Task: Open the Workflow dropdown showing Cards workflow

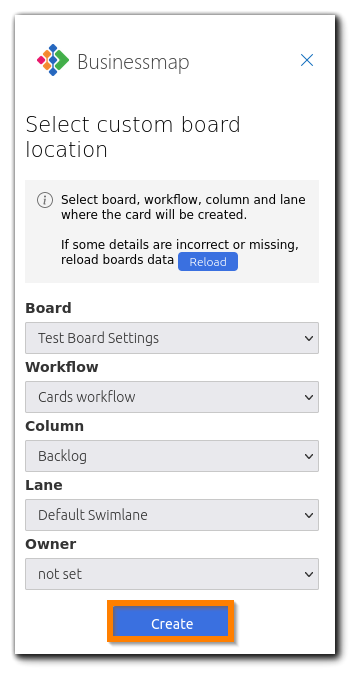Action: (x=172, y=397)
